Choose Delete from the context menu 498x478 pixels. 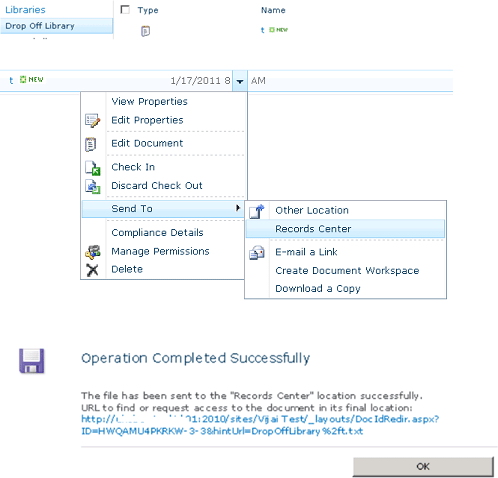tap(127, 269)
